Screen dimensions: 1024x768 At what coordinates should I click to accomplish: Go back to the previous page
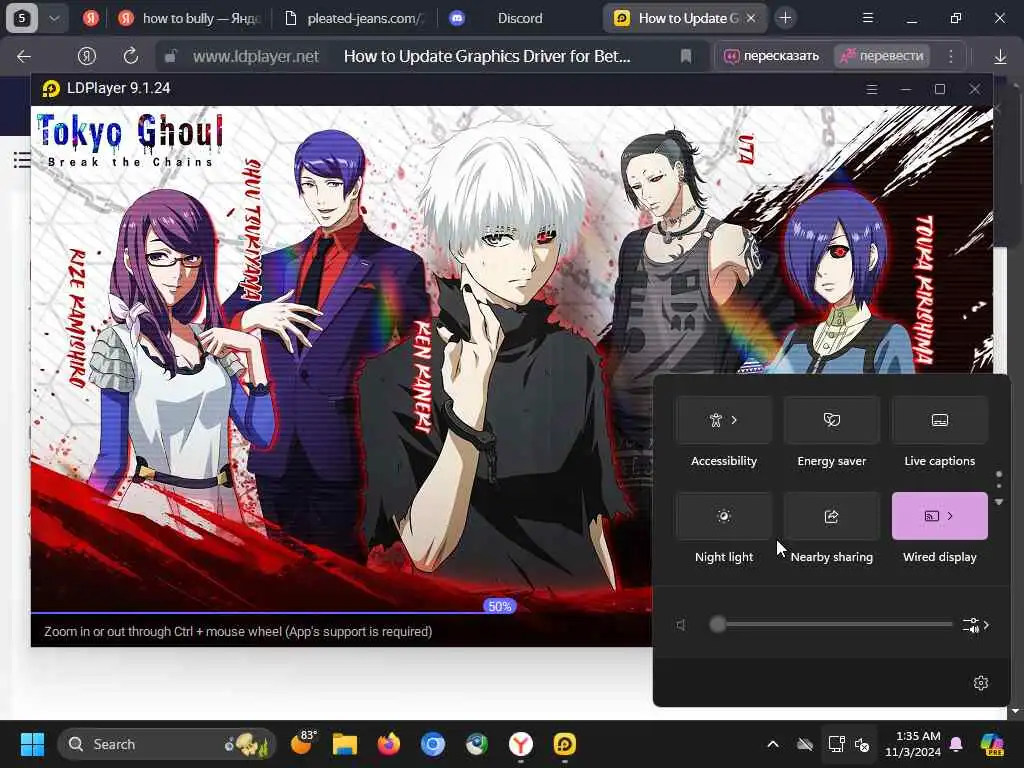24,56
